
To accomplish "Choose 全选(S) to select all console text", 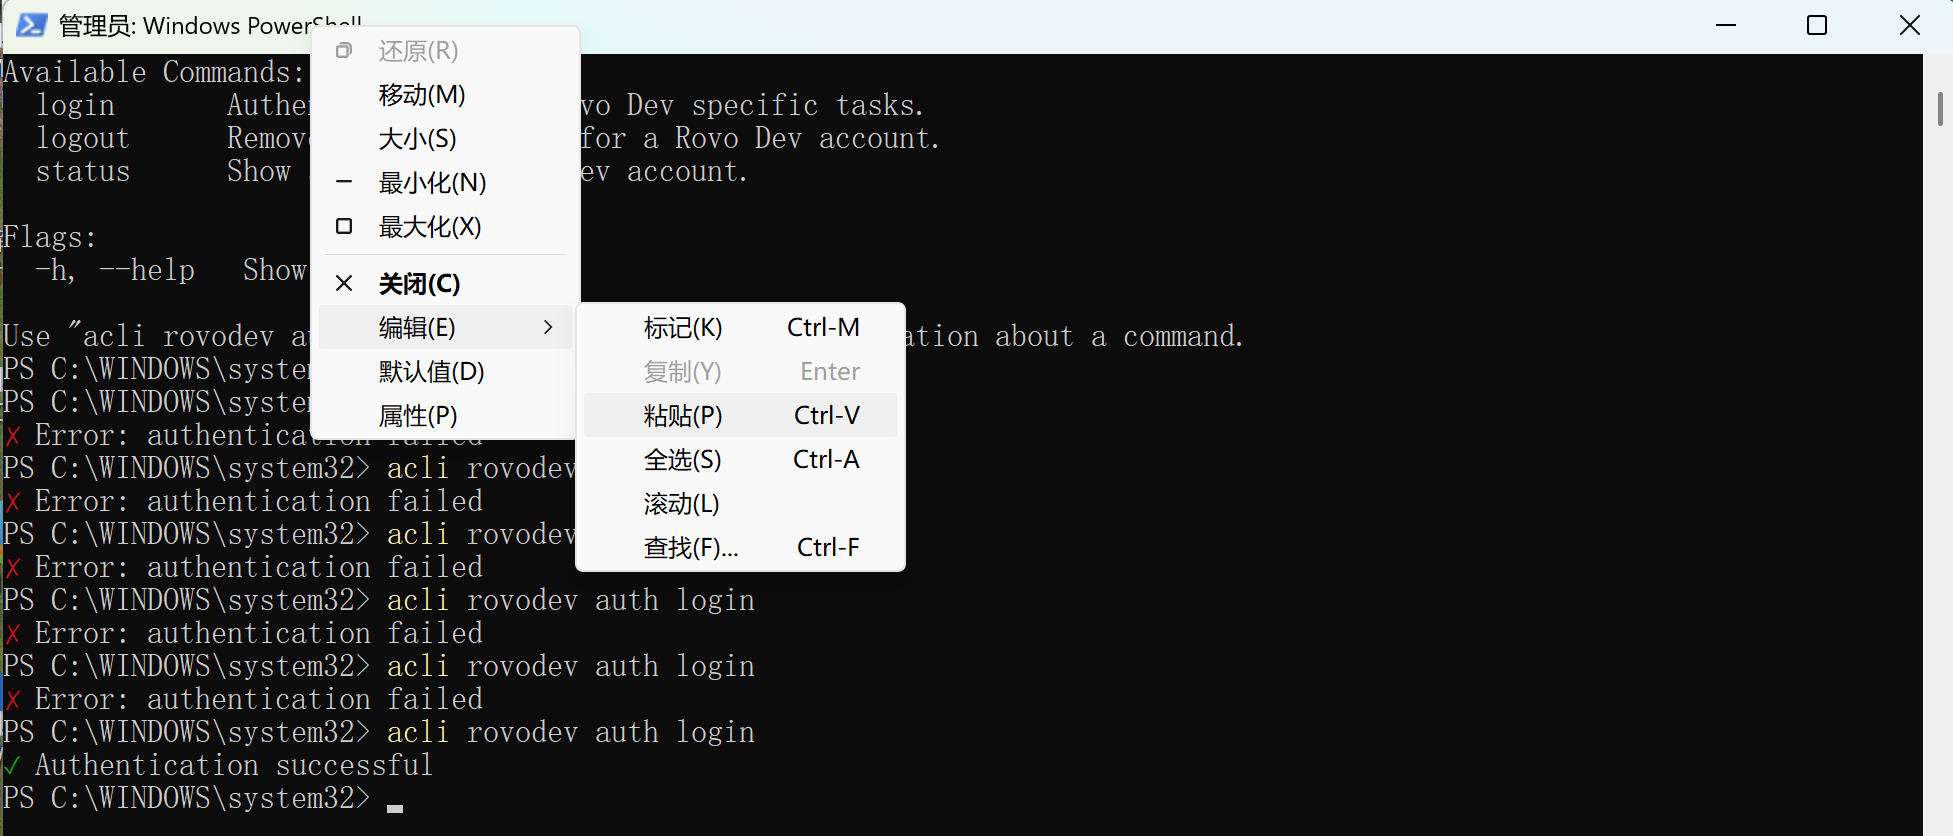I will (683, 459).
